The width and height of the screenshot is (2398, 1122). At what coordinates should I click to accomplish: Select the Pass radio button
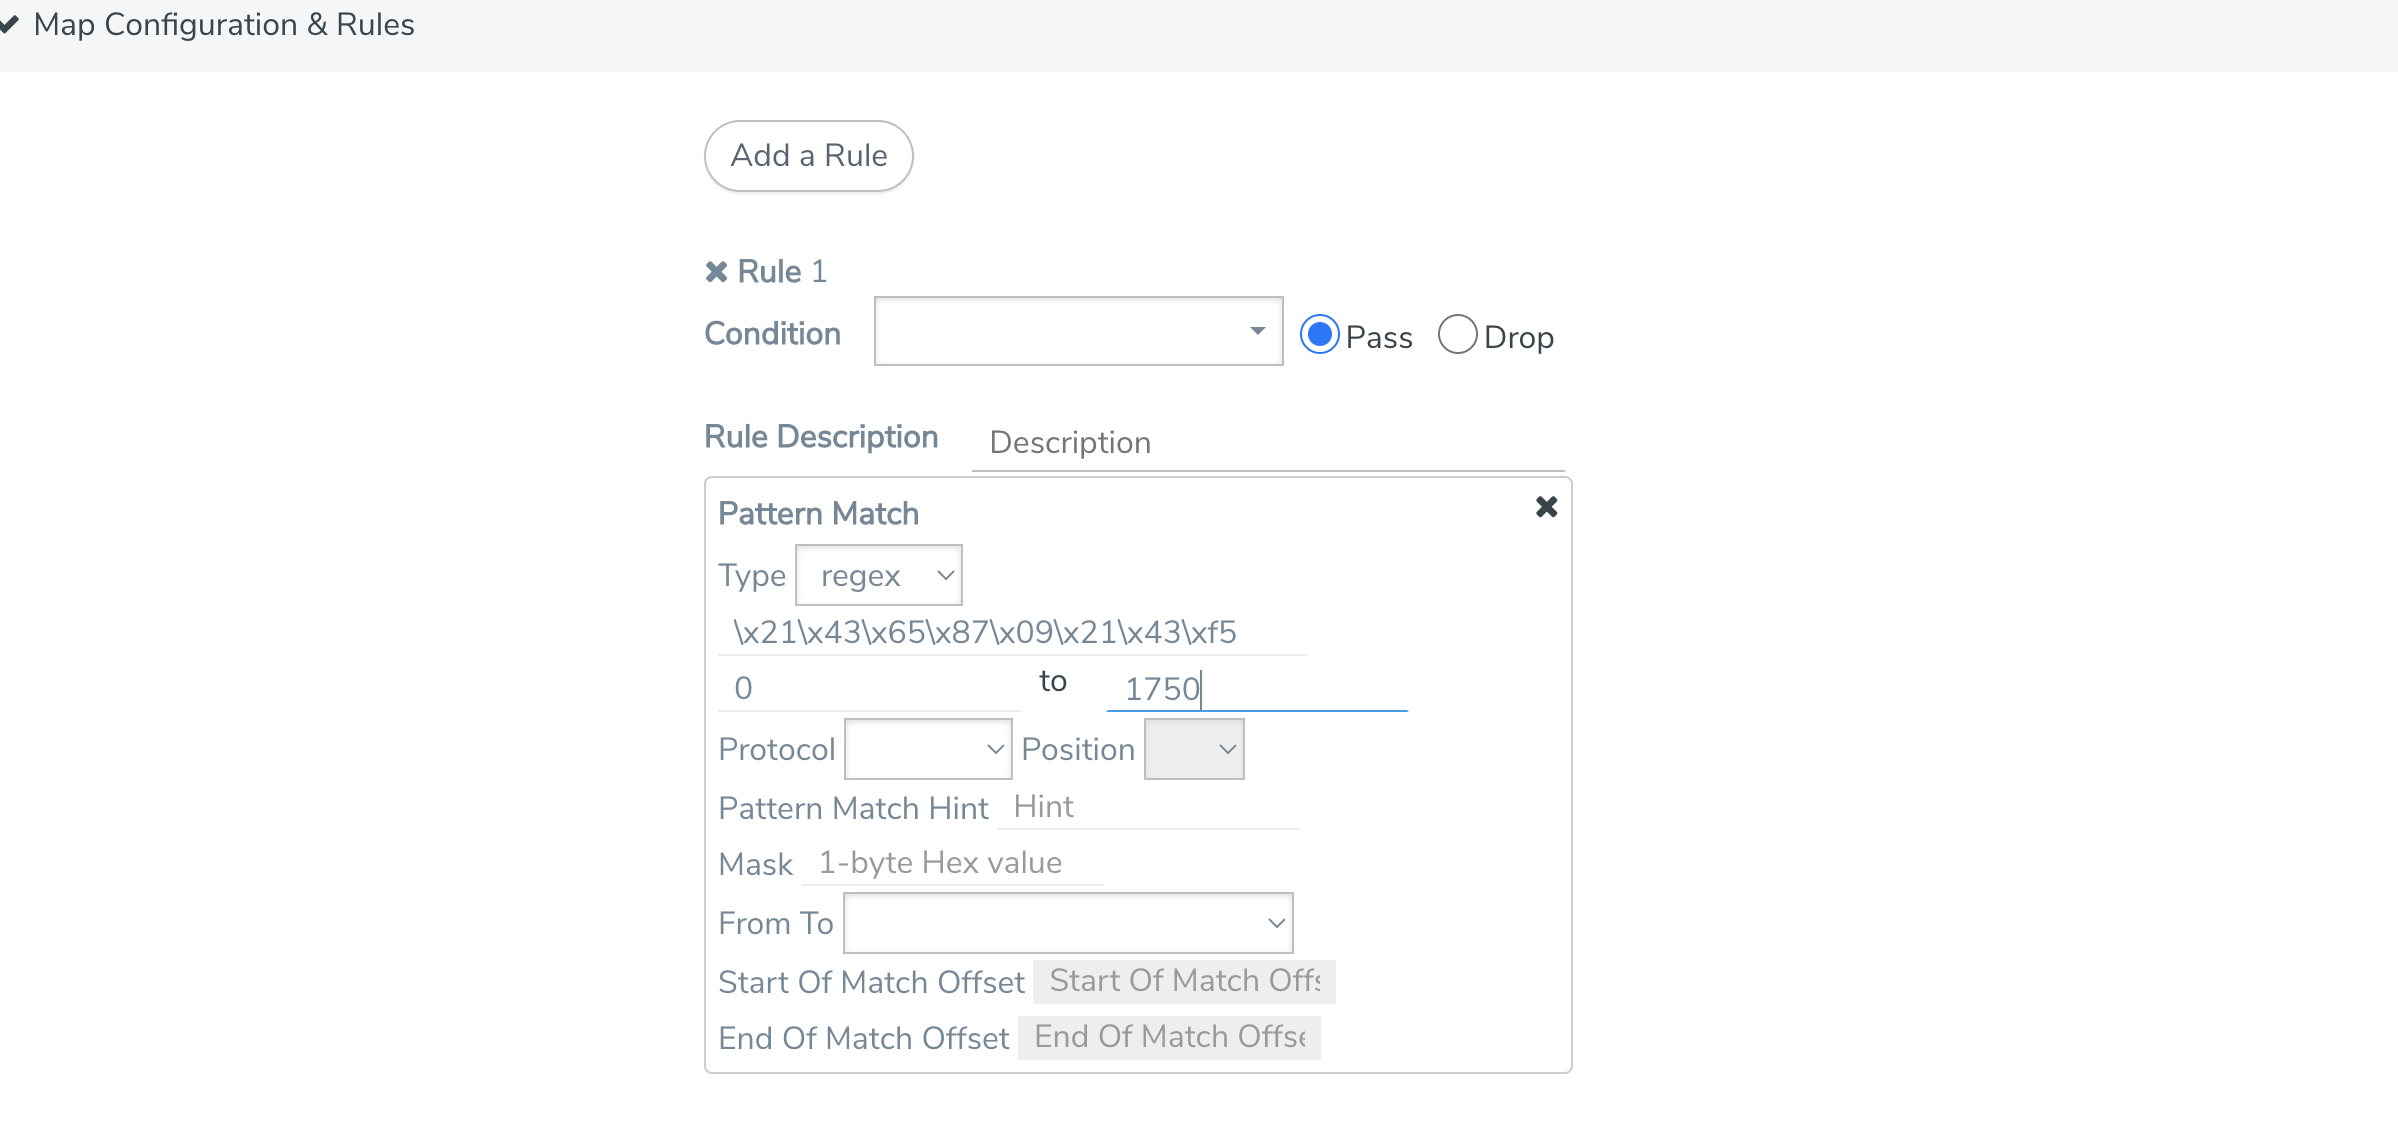(x=1319, y=335)
